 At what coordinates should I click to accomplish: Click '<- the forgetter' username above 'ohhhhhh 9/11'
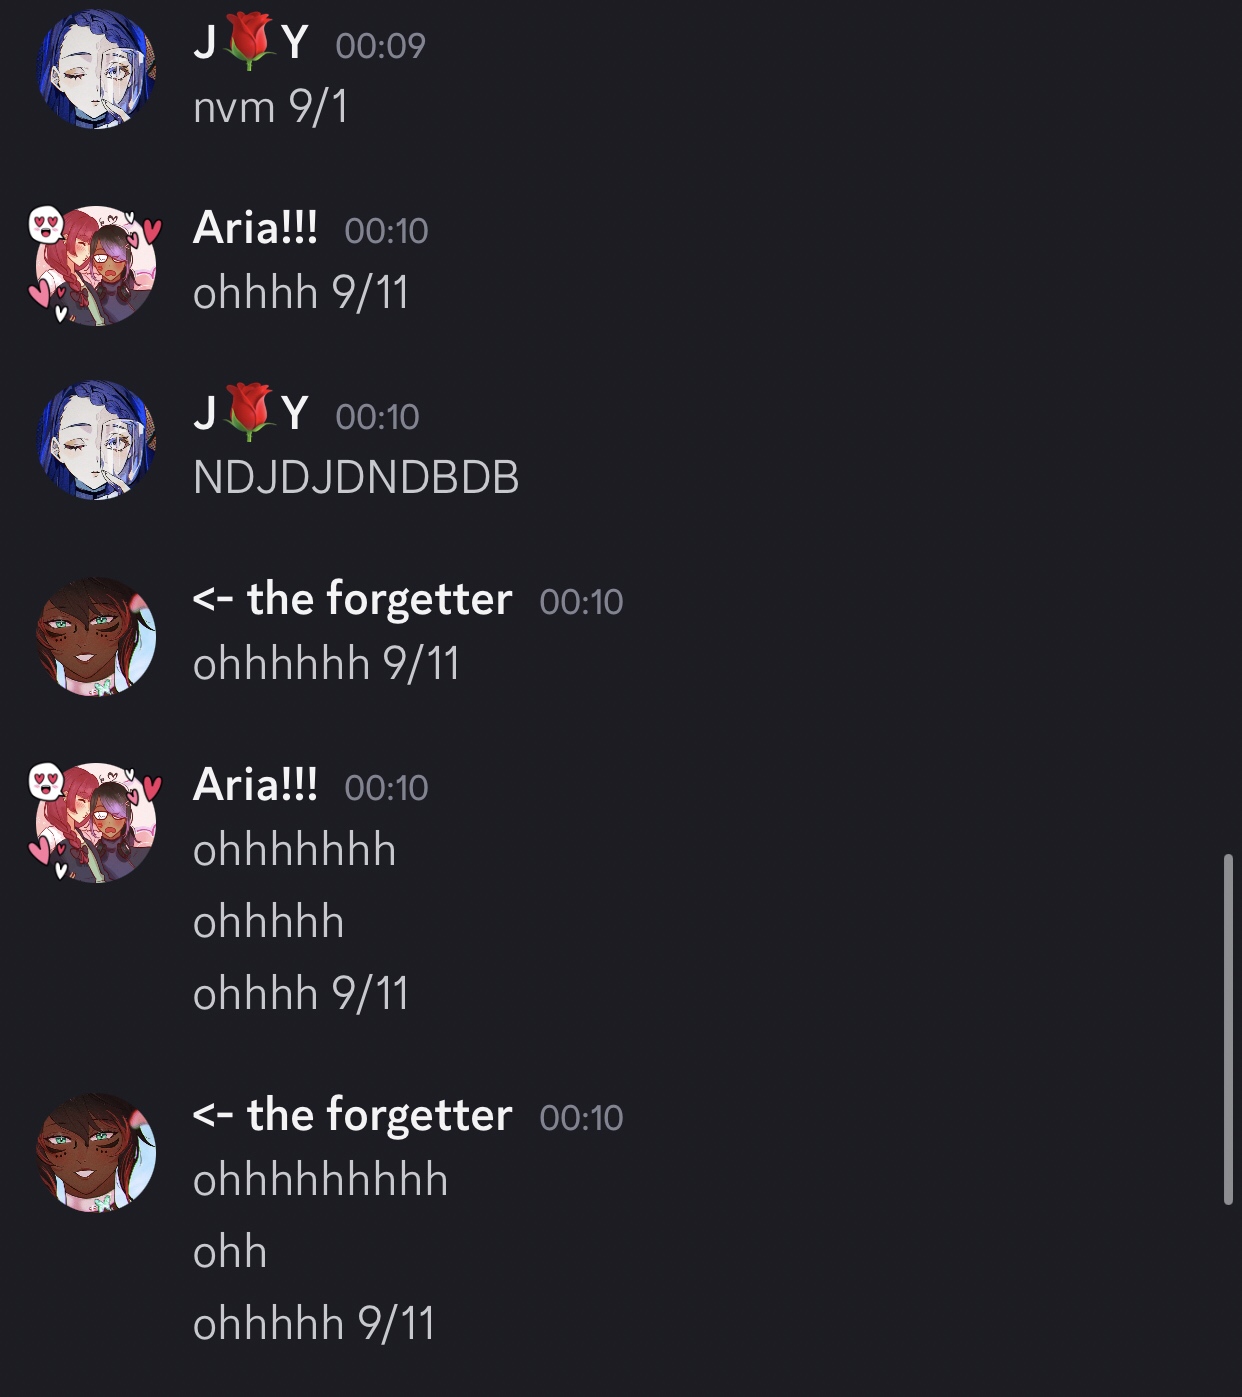pyautogui.click(x=352, y=600)
